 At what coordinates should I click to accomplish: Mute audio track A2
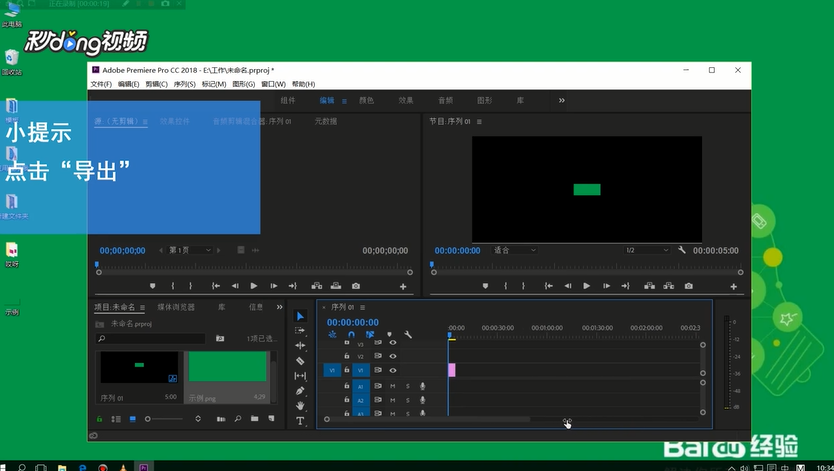point(393,400)
